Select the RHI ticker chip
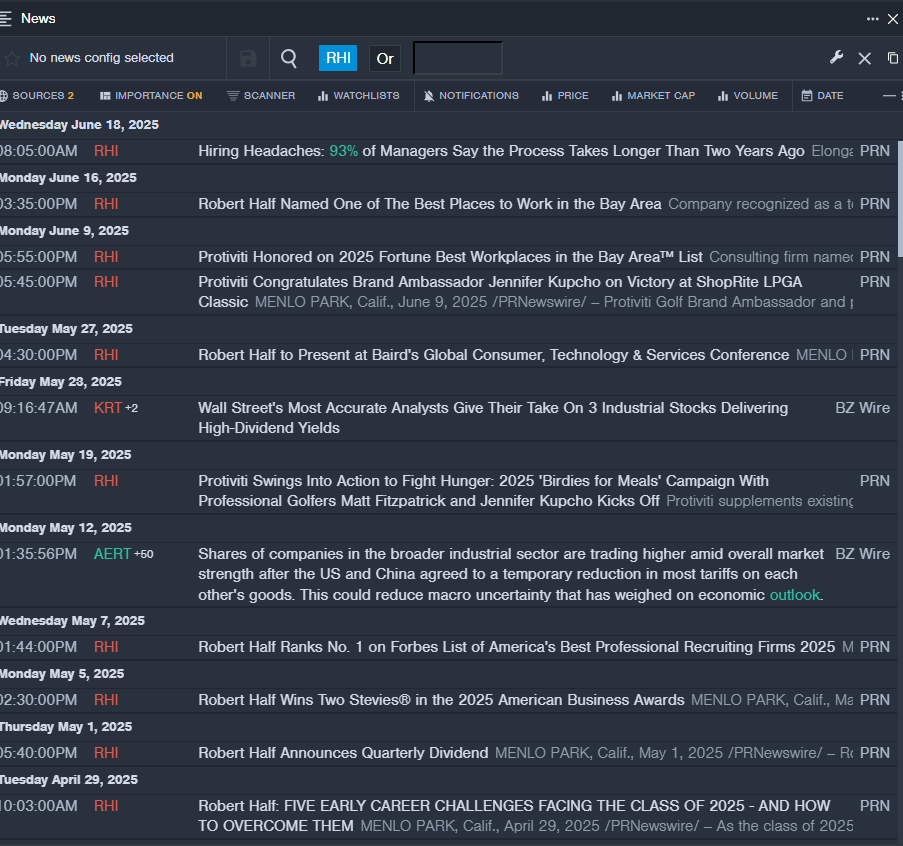This screenshot has width=903, height=846. [338, 58]
